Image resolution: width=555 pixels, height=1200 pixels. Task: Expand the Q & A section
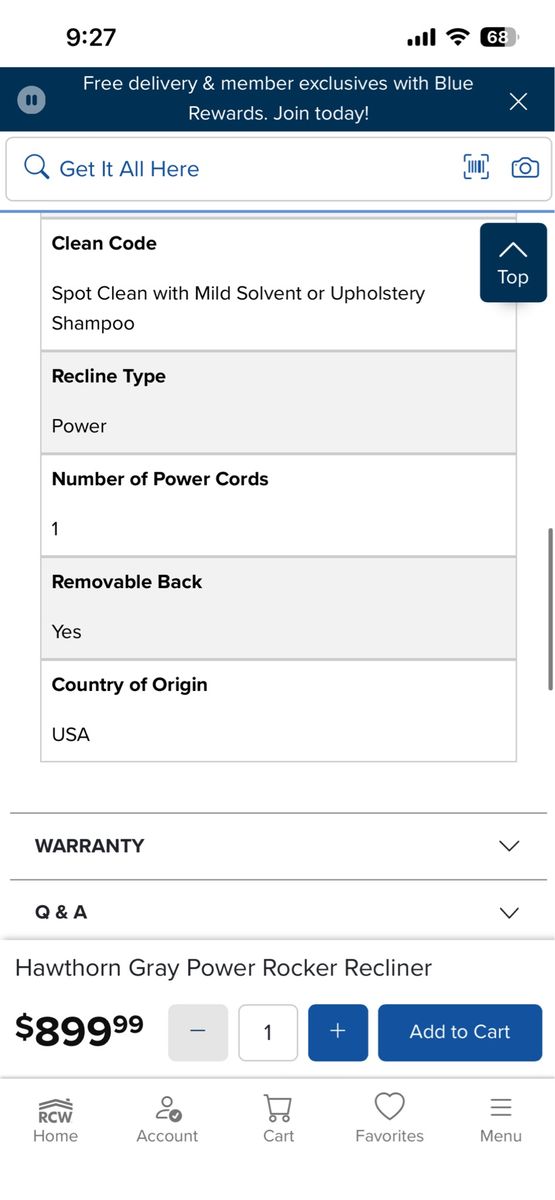tap(278, 912)
